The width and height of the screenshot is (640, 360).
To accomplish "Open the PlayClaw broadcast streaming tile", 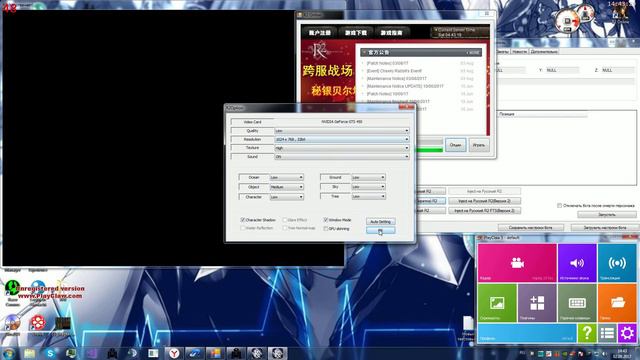I will (x=617, y=263).
